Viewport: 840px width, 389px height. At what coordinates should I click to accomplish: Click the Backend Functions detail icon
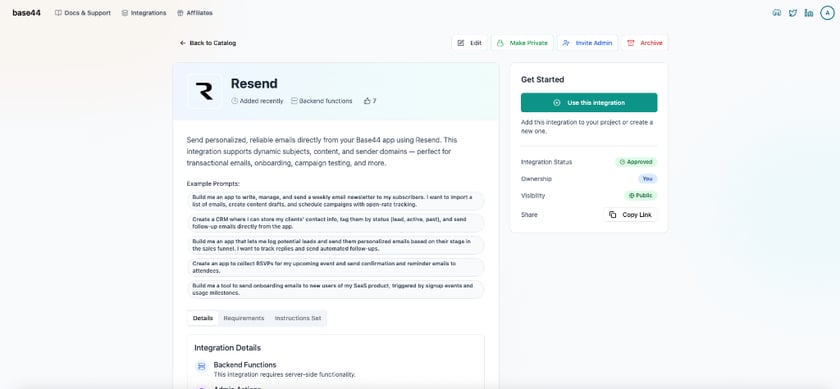click(201, 367)
